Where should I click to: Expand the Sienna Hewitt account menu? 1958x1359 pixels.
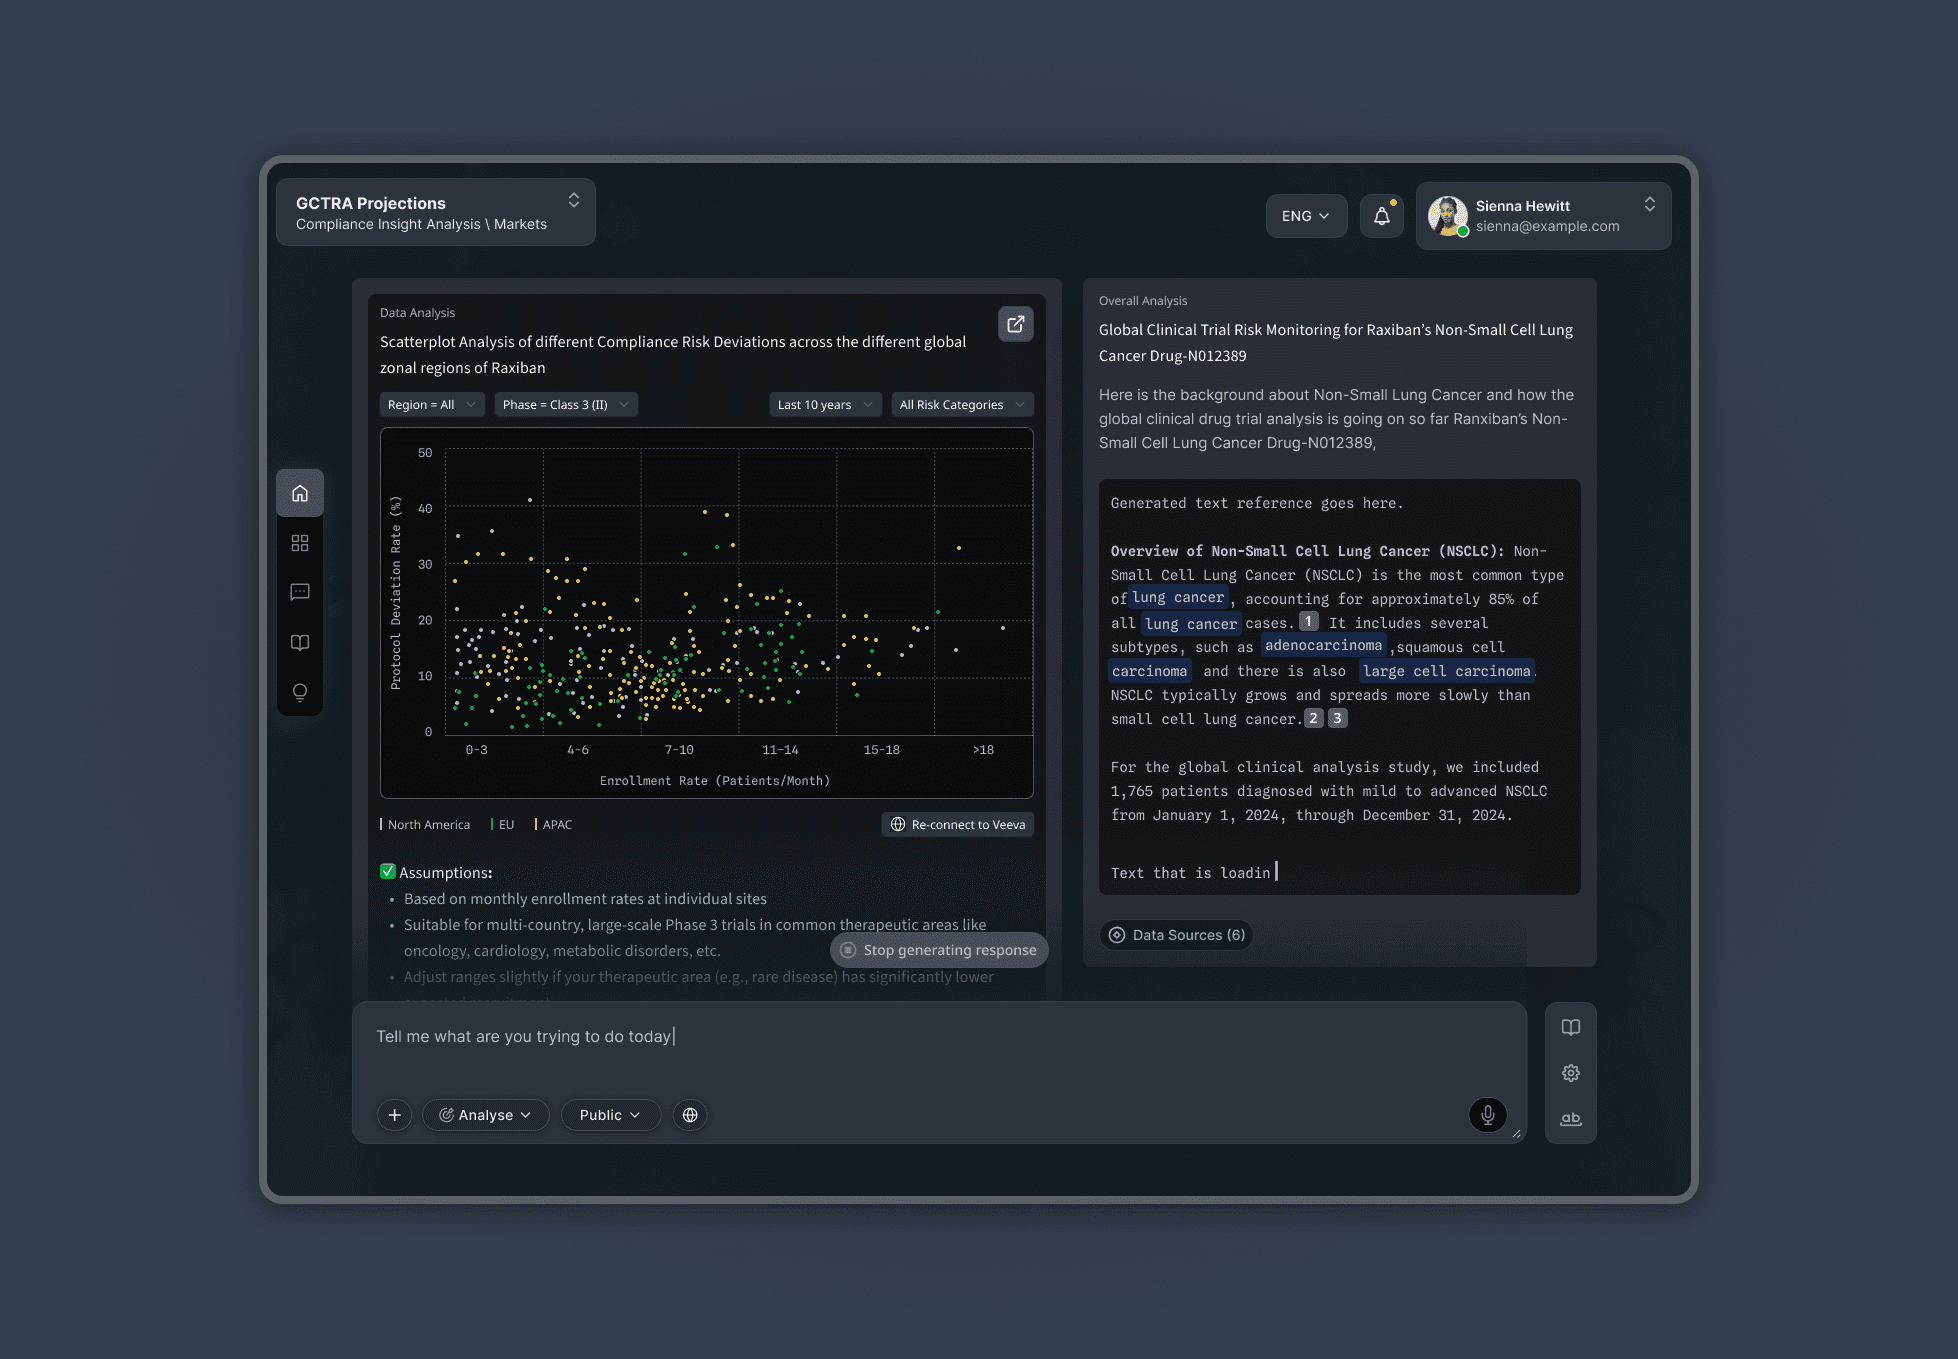click(x=1650, y=204)
